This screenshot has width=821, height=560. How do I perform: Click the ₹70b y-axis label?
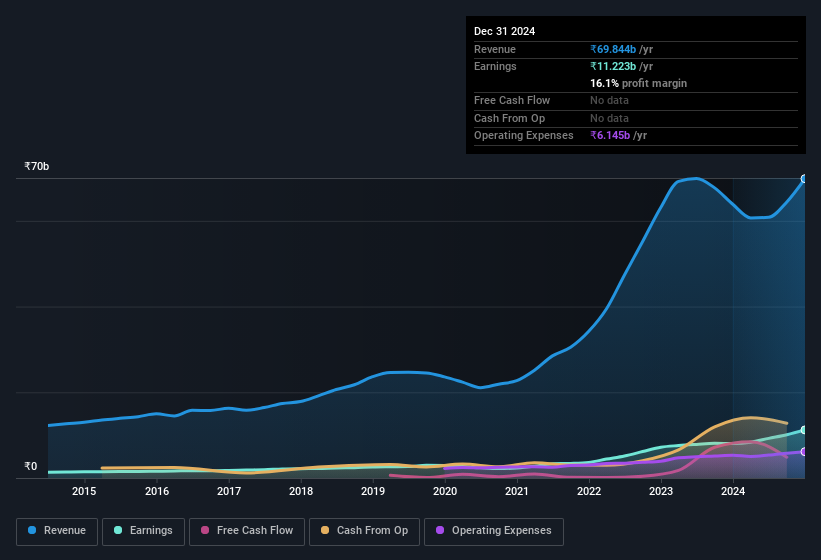click(x=37, y=166)
